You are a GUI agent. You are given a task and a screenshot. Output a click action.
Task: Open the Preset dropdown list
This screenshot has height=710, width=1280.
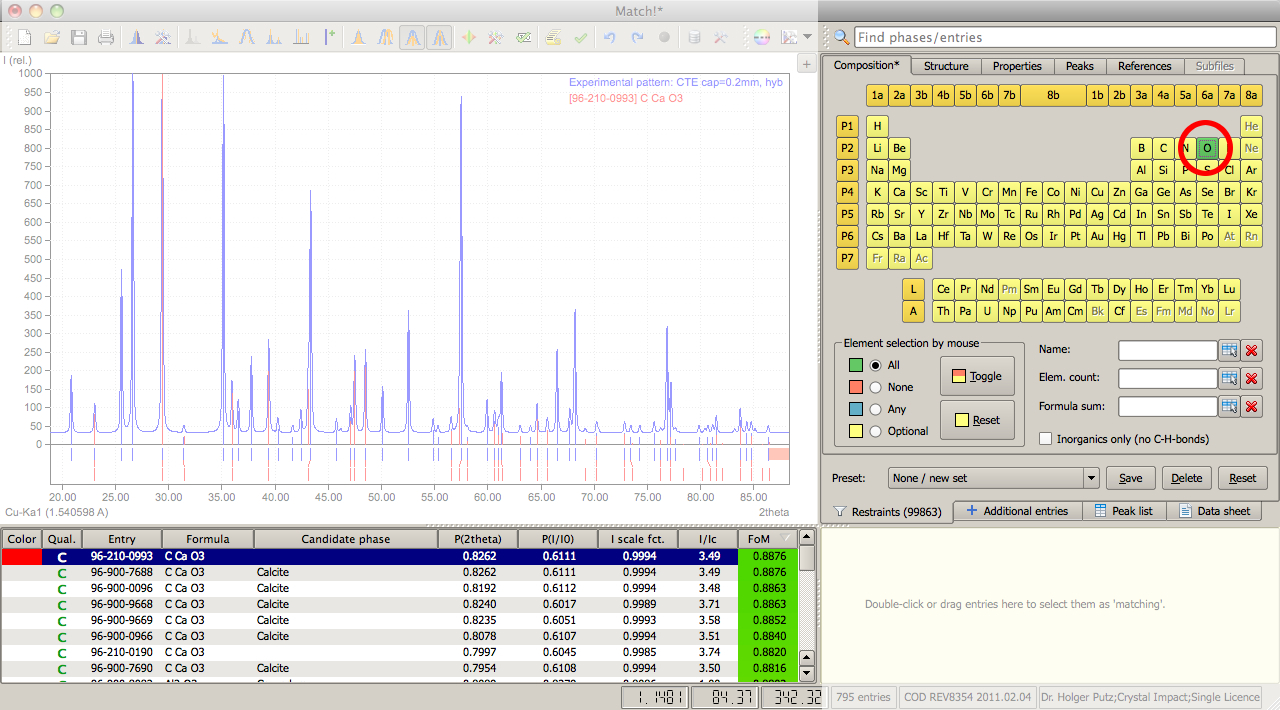coord(1090,478)
